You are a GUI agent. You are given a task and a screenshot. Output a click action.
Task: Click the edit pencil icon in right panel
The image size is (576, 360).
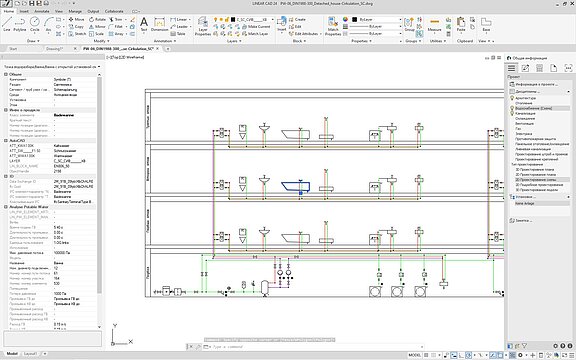pos(525,68)
